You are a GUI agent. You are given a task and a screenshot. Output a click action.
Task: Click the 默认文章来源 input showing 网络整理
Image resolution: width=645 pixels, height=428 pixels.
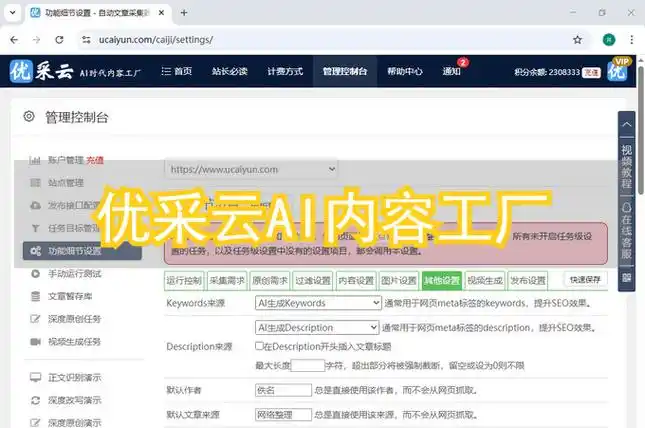click(x=283, y=414)
